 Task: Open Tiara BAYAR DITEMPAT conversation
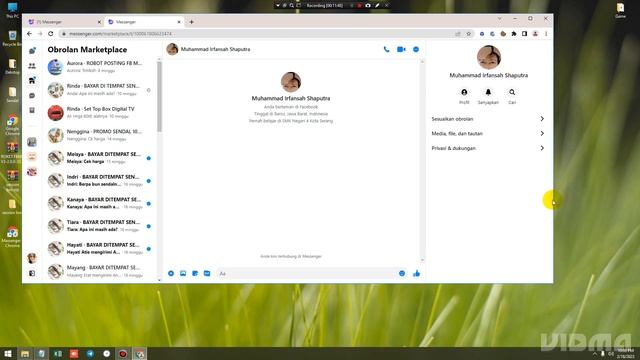click(x=99, y=226)
